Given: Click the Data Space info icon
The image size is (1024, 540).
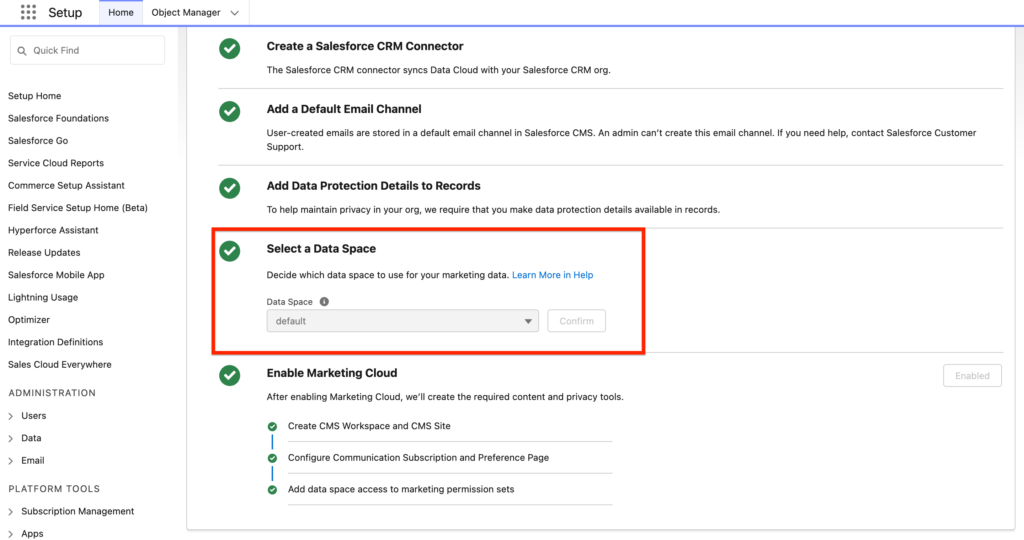Looking at the screenshot, I should coord(324,301).
